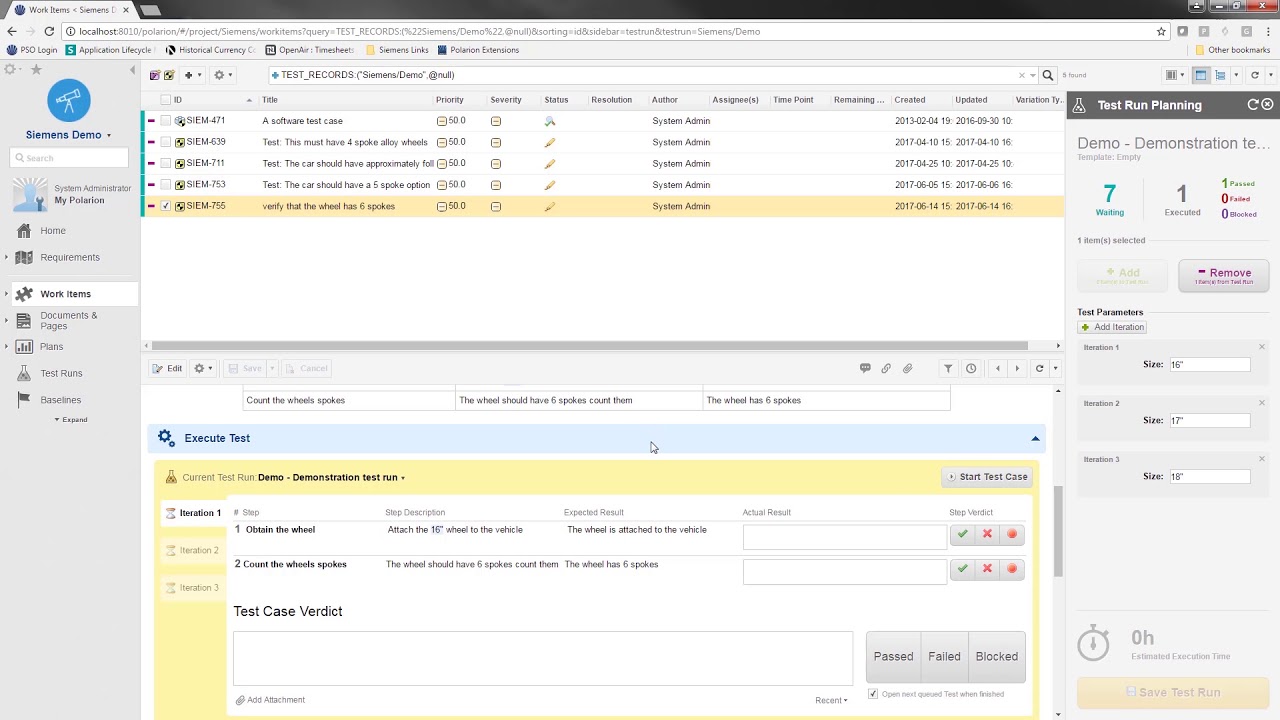This screenshot has height=720, width=1280.
Task: Switch to the tree view layout icon
Action: click(x=1220, y=75)
